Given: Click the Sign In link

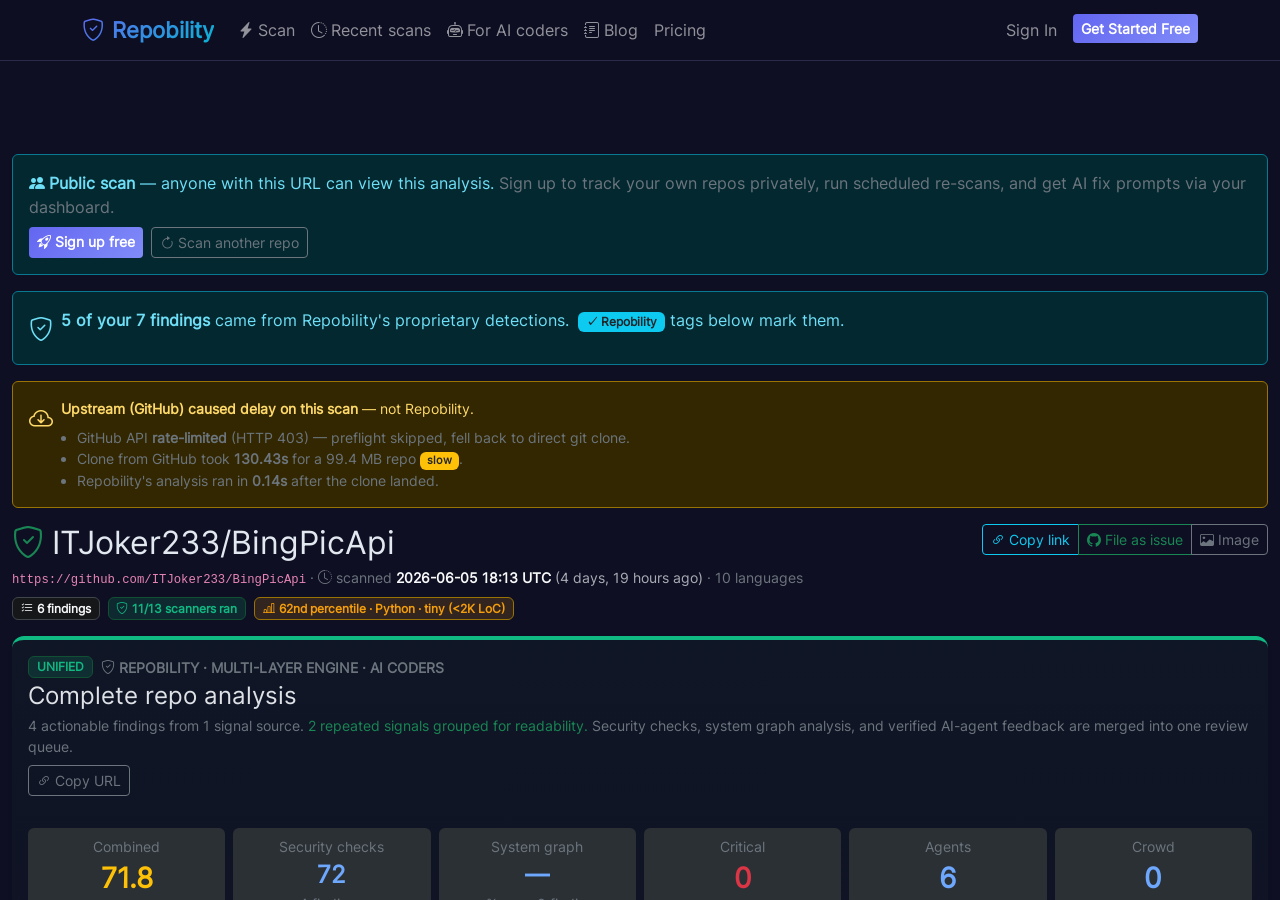Looking at the screenshot, I should tap(1031, 30).
